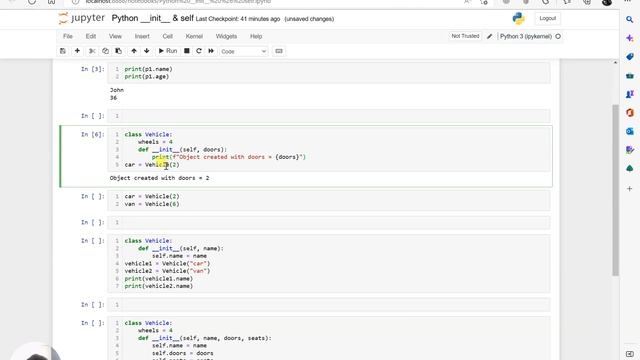
Task: Open the shopping tag sidebar icon
Action: point(629,57)
